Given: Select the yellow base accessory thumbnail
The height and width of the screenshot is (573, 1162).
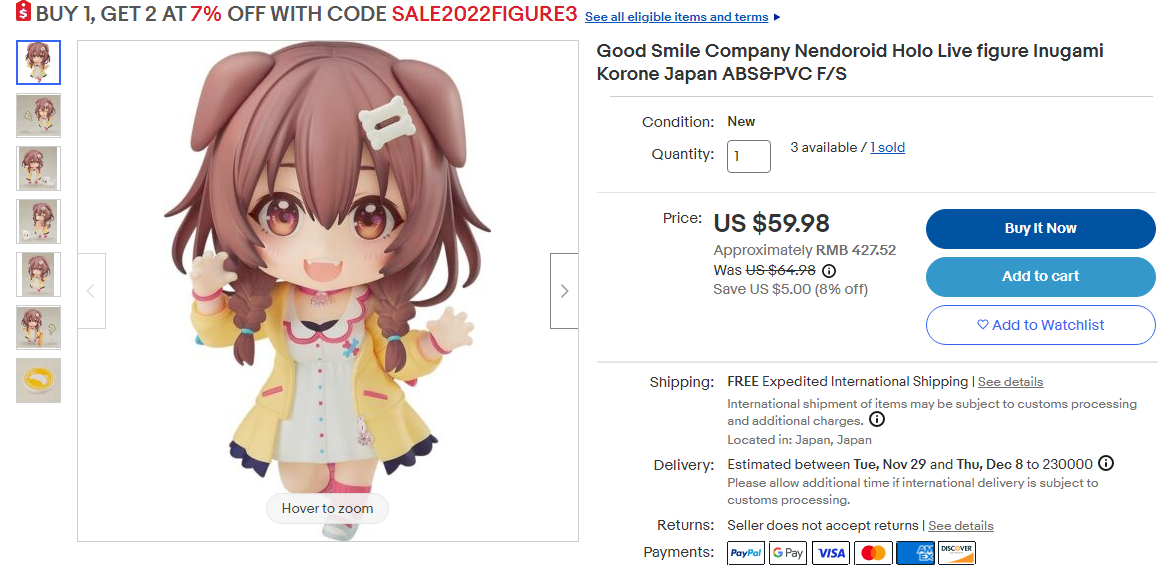Looking at the screenshot, I should pyautogui.click(x=38, y=380).
